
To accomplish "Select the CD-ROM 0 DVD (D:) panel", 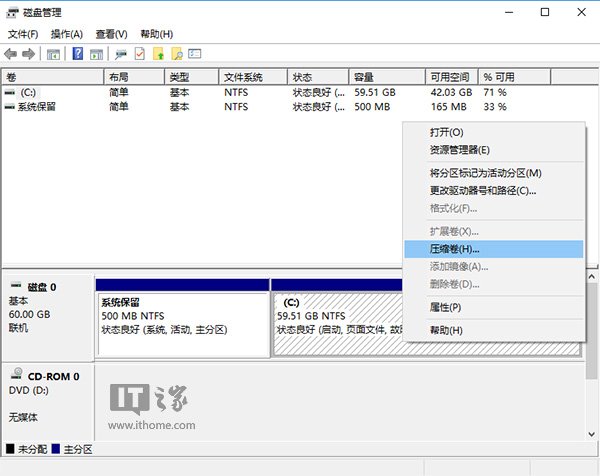I will [48, 402].
